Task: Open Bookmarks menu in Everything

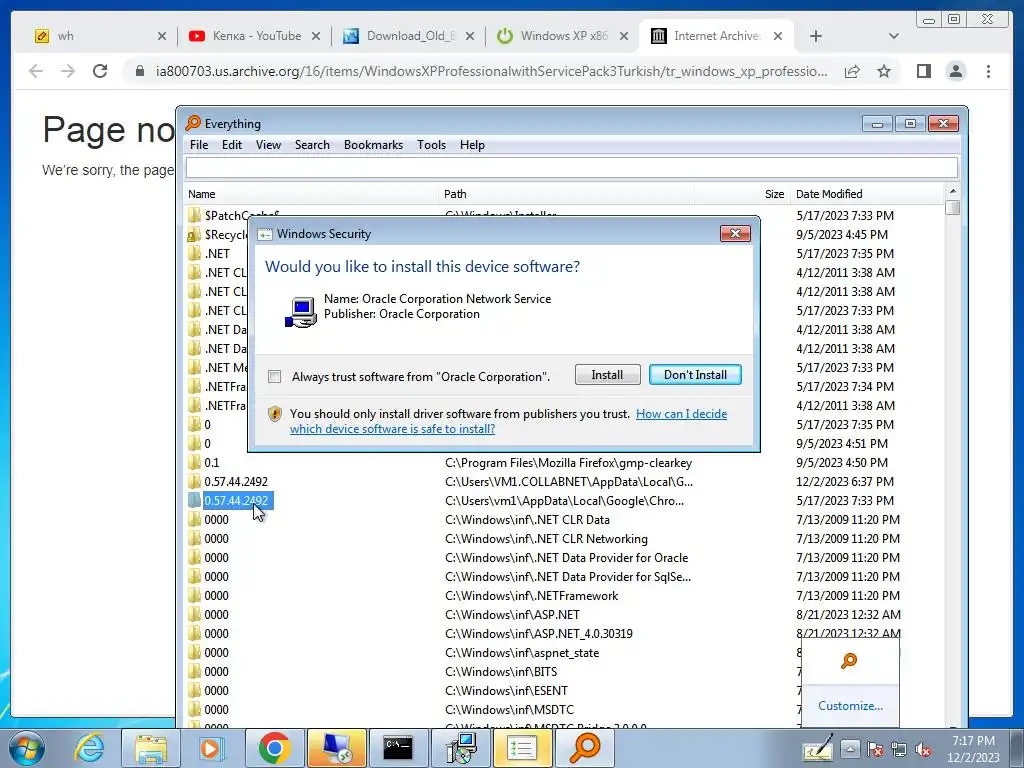Action: click(373, 145)
